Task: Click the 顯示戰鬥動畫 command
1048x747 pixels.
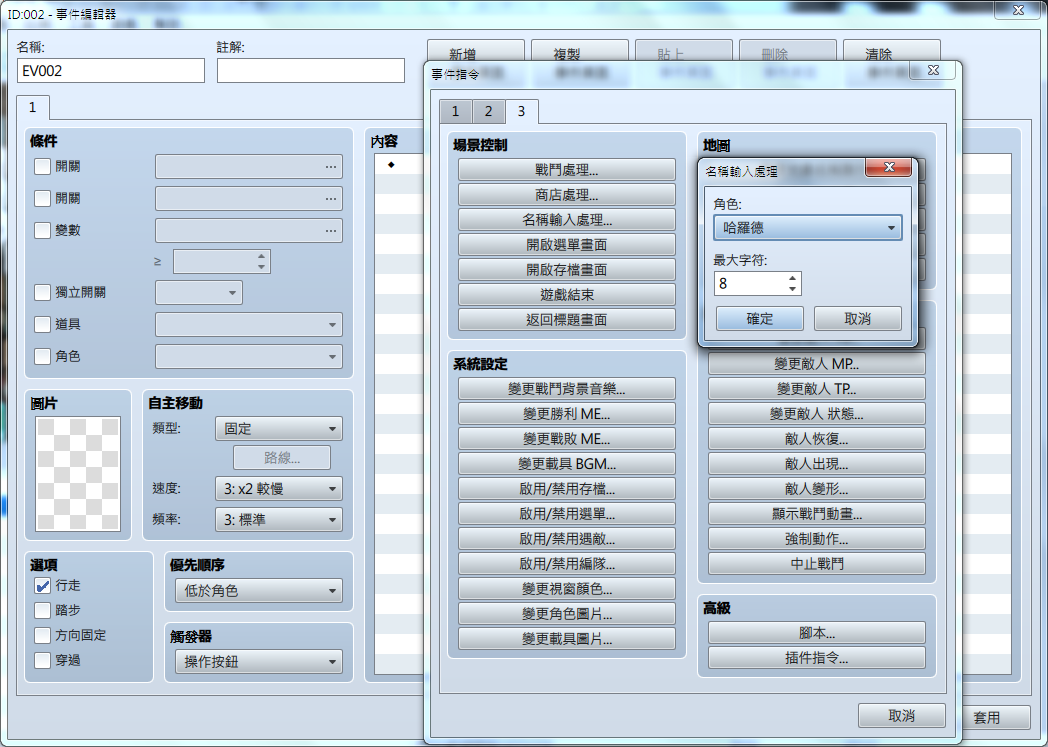Action: coord(817,514)
